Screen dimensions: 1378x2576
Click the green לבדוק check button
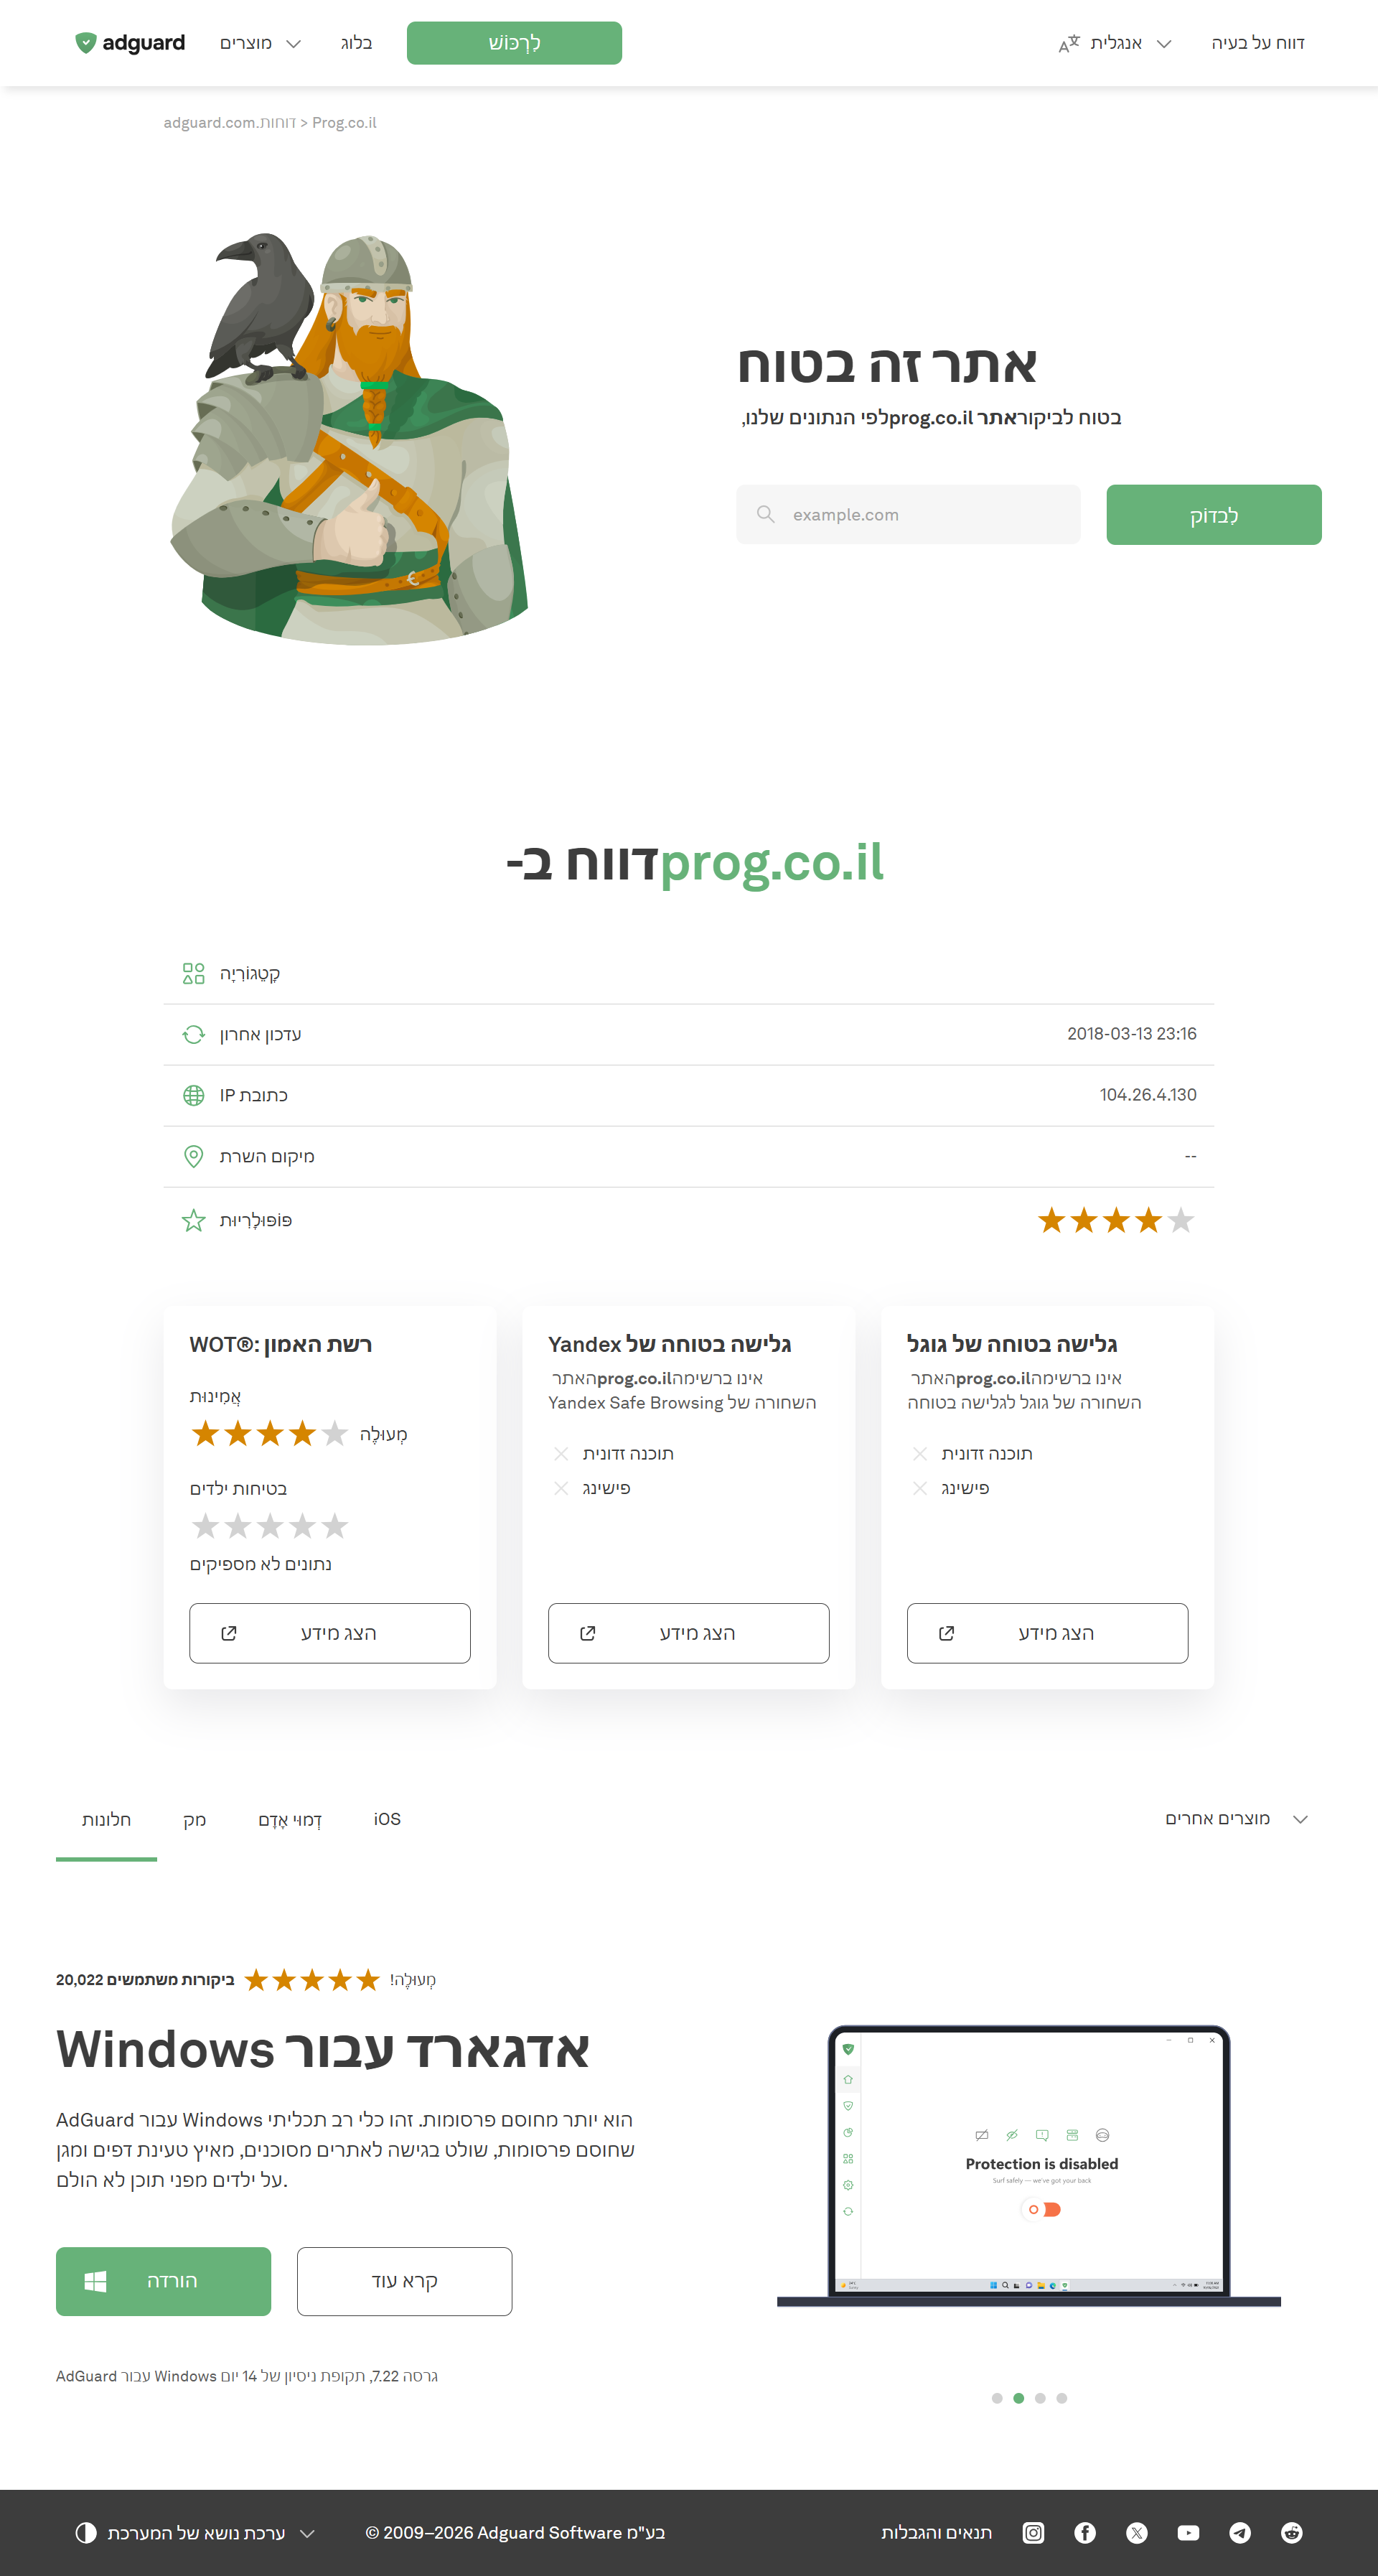[1214, 515]
